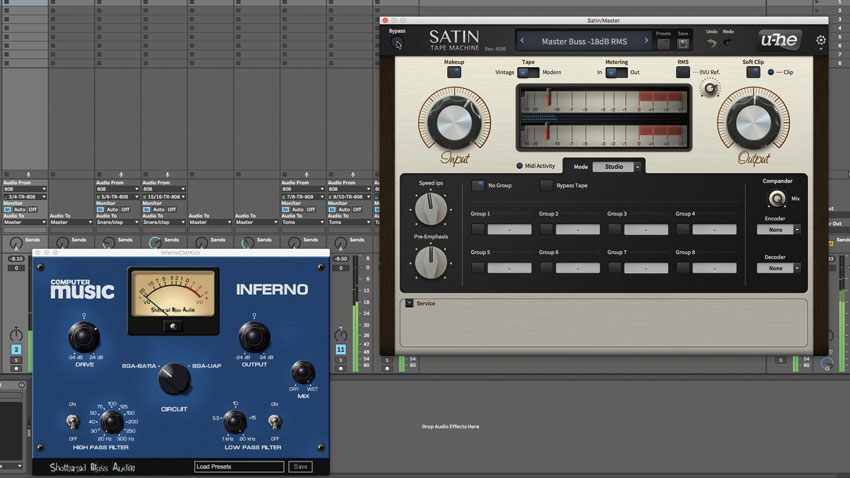
Task: Click the Master Buss -18dB RMS preset name
Action: click(584, 41)
